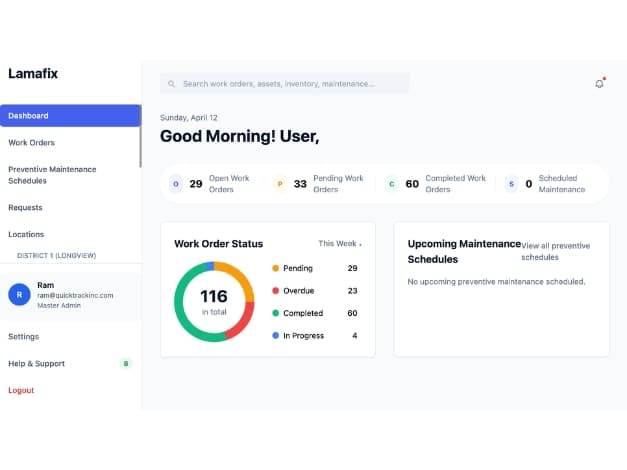Click the 0 Scheduled Maintenance stat
The image size is (627, 470).
(x=545, y=184)
